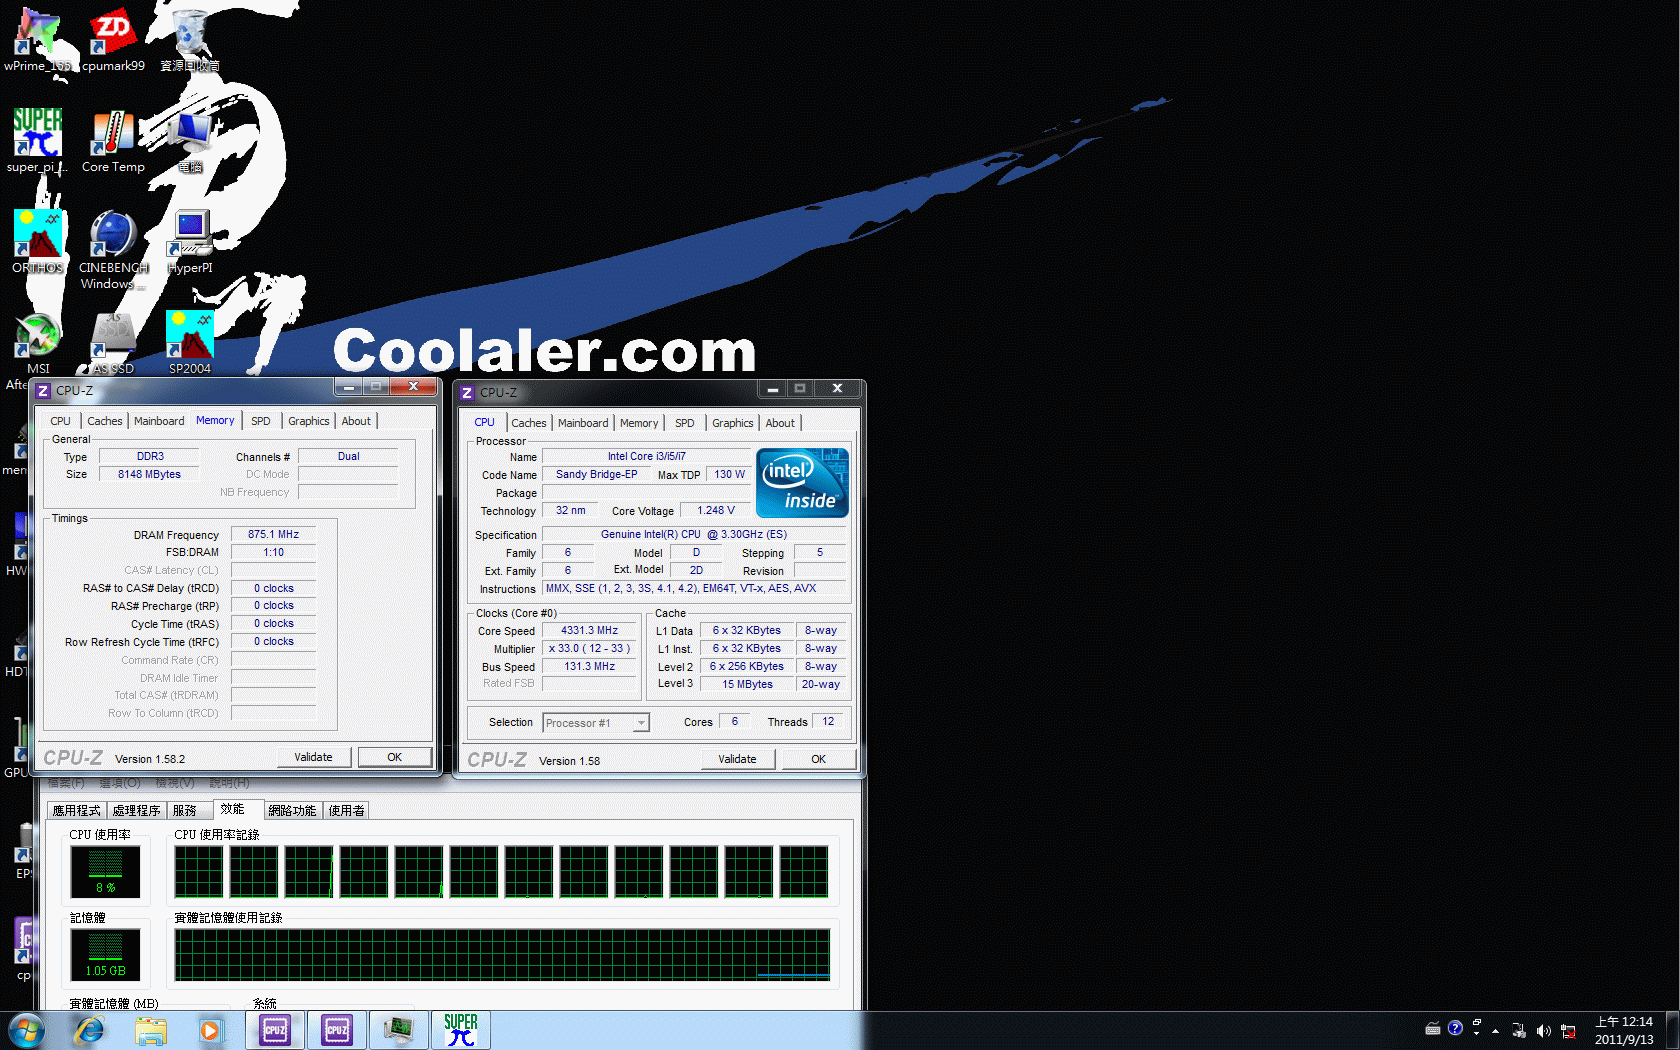Open Task Manager 應用程式 tab

click(77, 811)
